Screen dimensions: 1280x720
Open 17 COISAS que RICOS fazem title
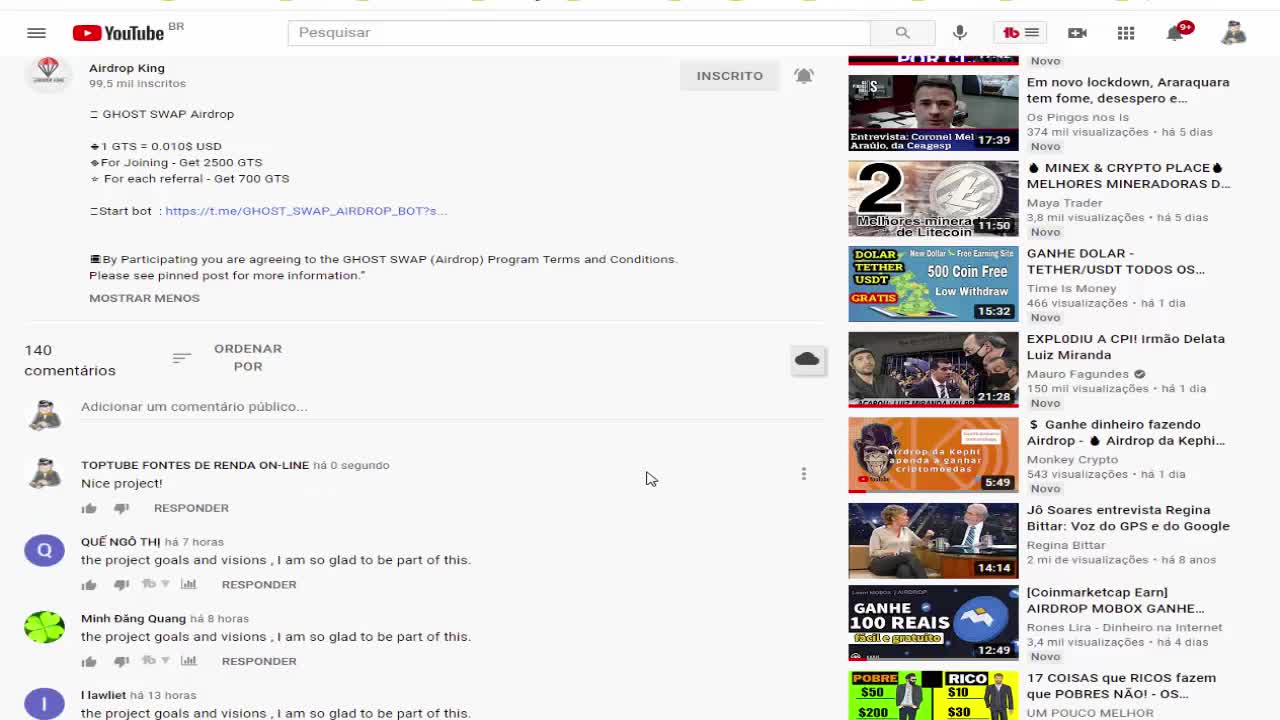coord(1121,686)
